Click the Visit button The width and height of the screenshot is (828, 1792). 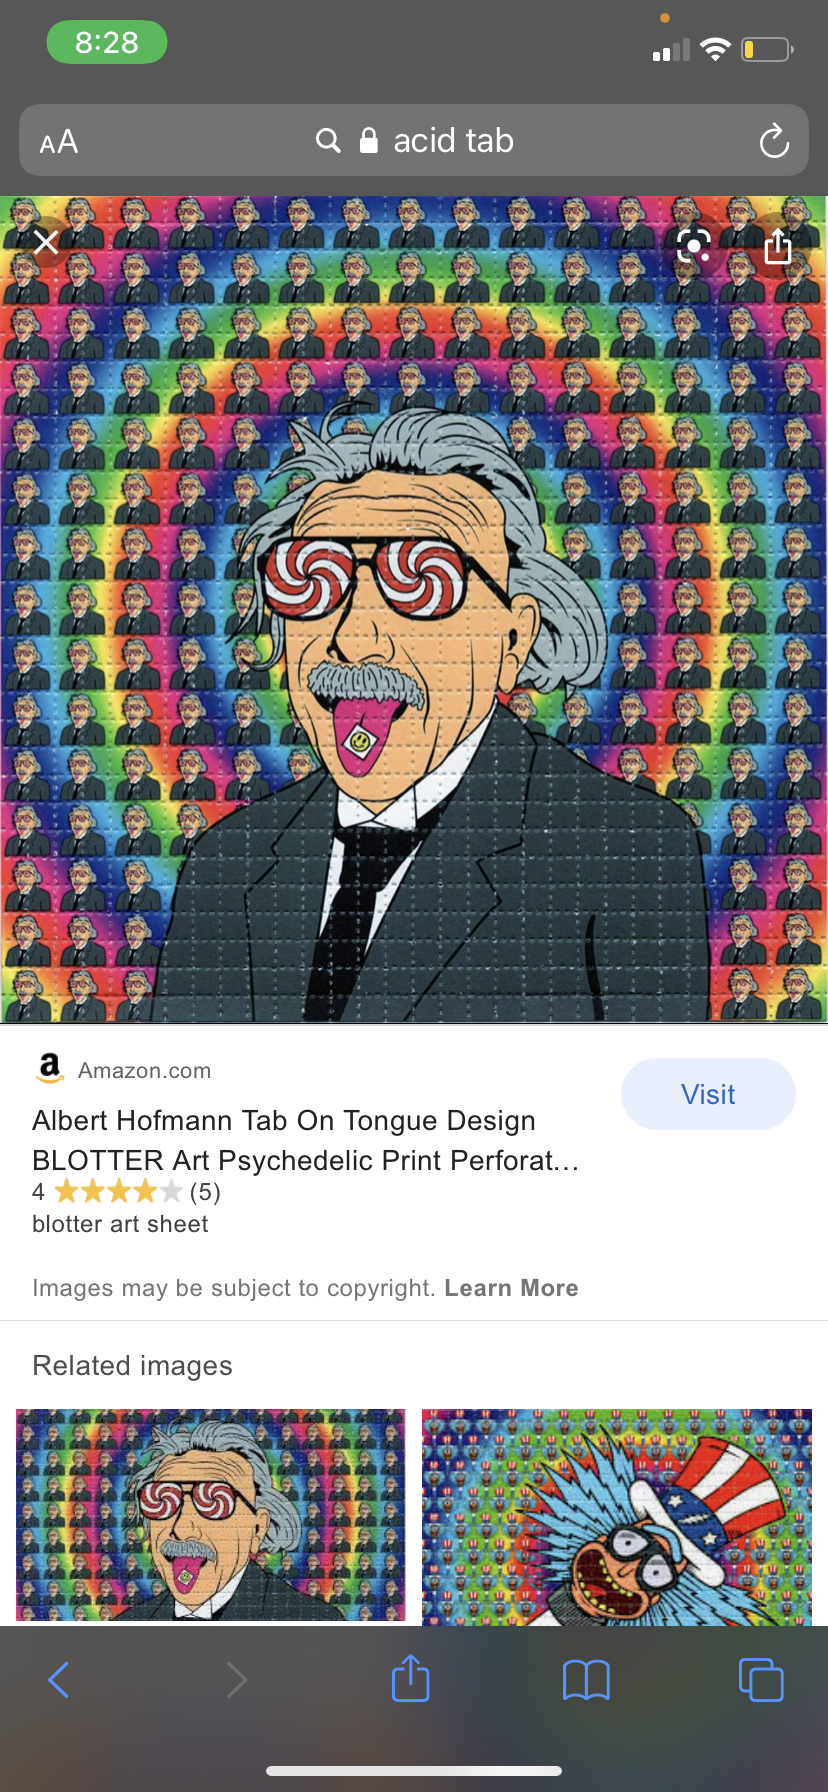tap(708, 1094)
